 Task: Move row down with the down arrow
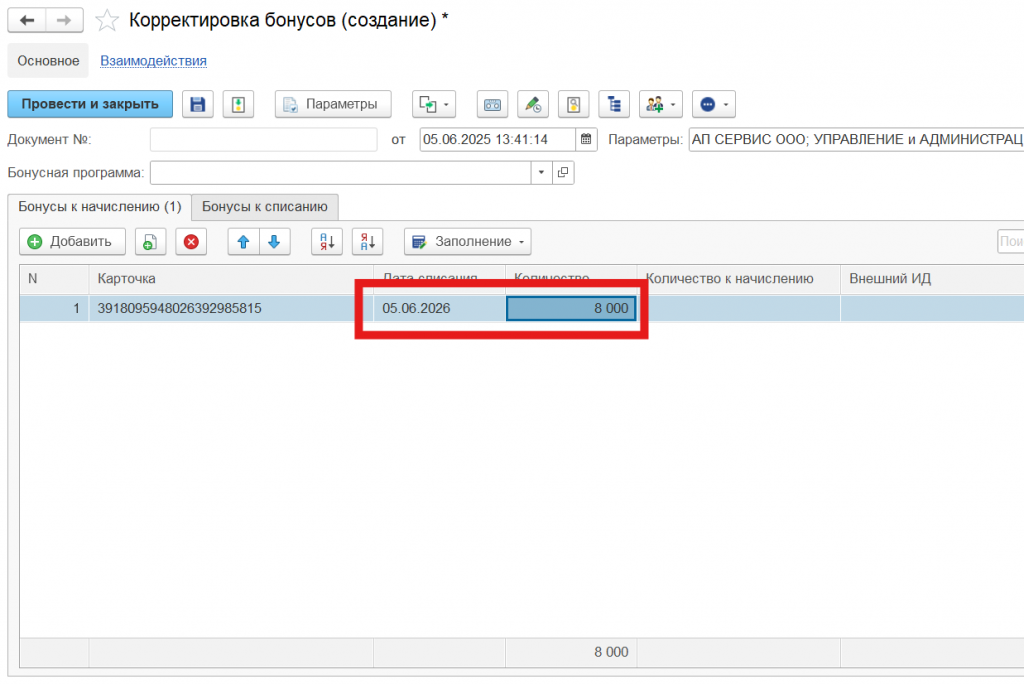pyautogui.click(x=273, y=241)
